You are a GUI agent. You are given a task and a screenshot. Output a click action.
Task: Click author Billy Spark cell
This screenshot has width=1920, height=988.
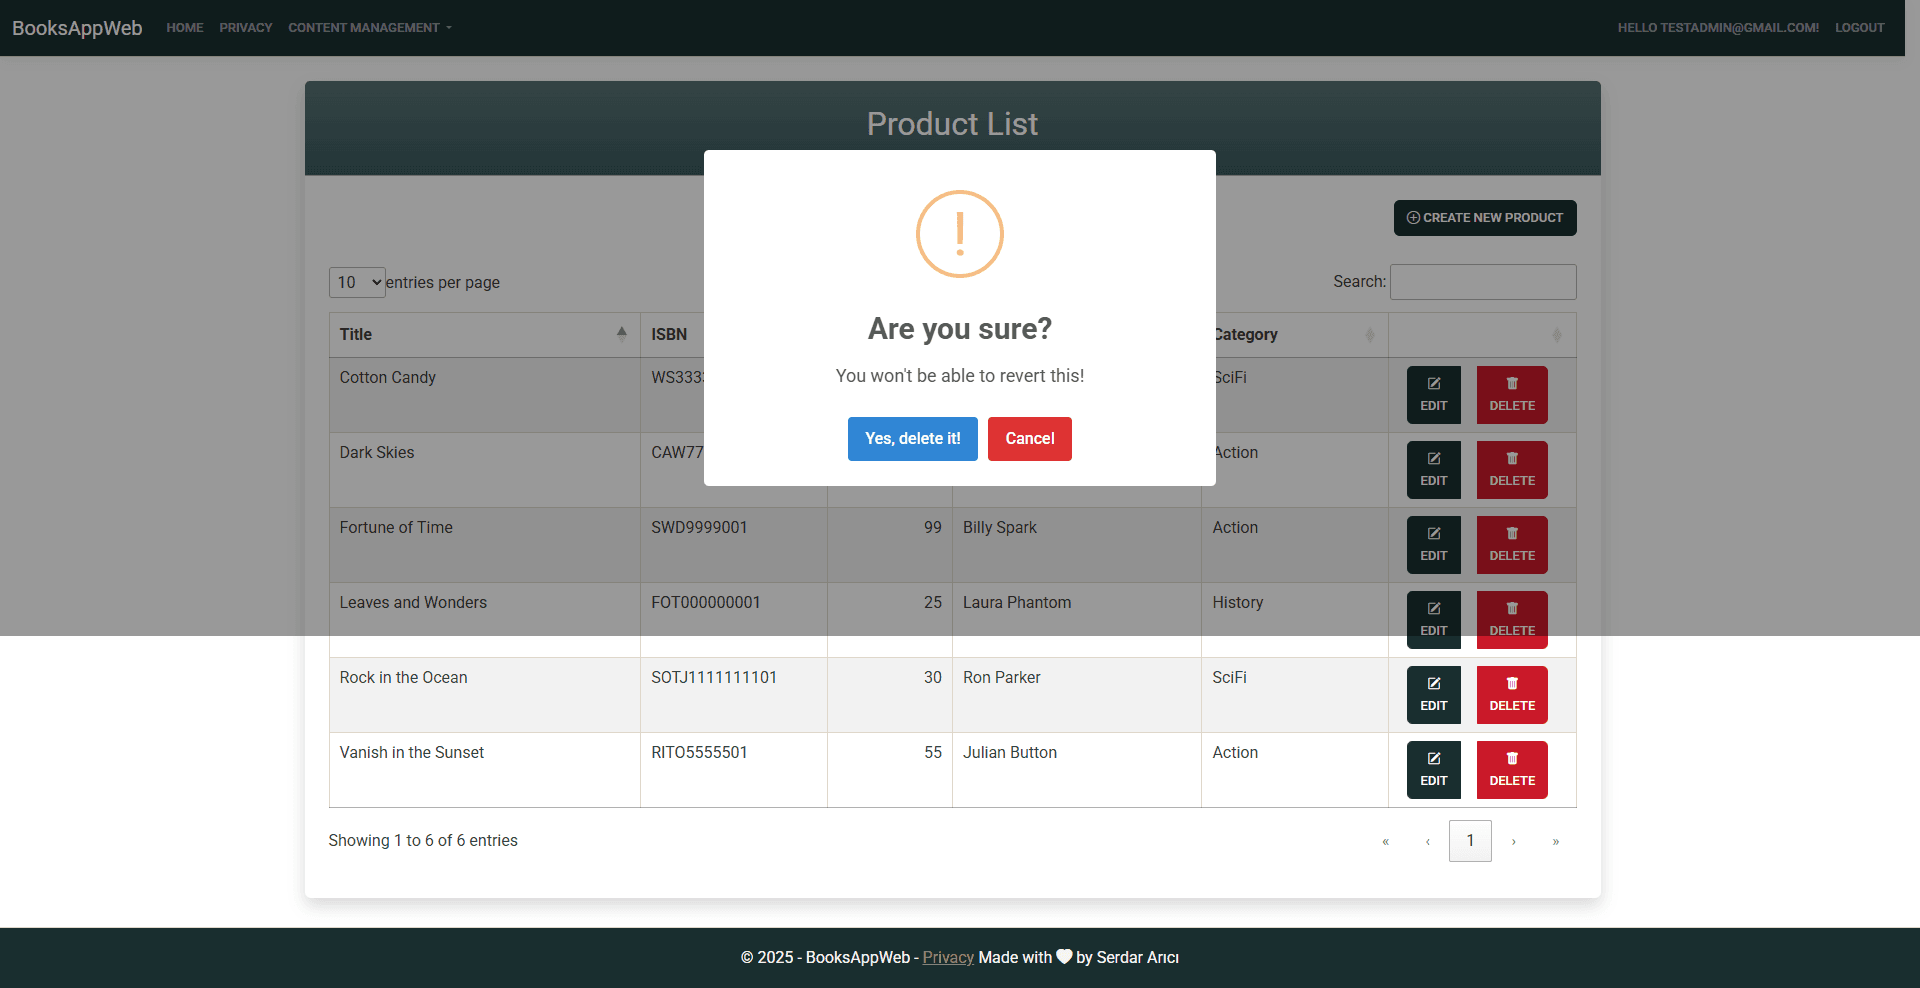1076,545
